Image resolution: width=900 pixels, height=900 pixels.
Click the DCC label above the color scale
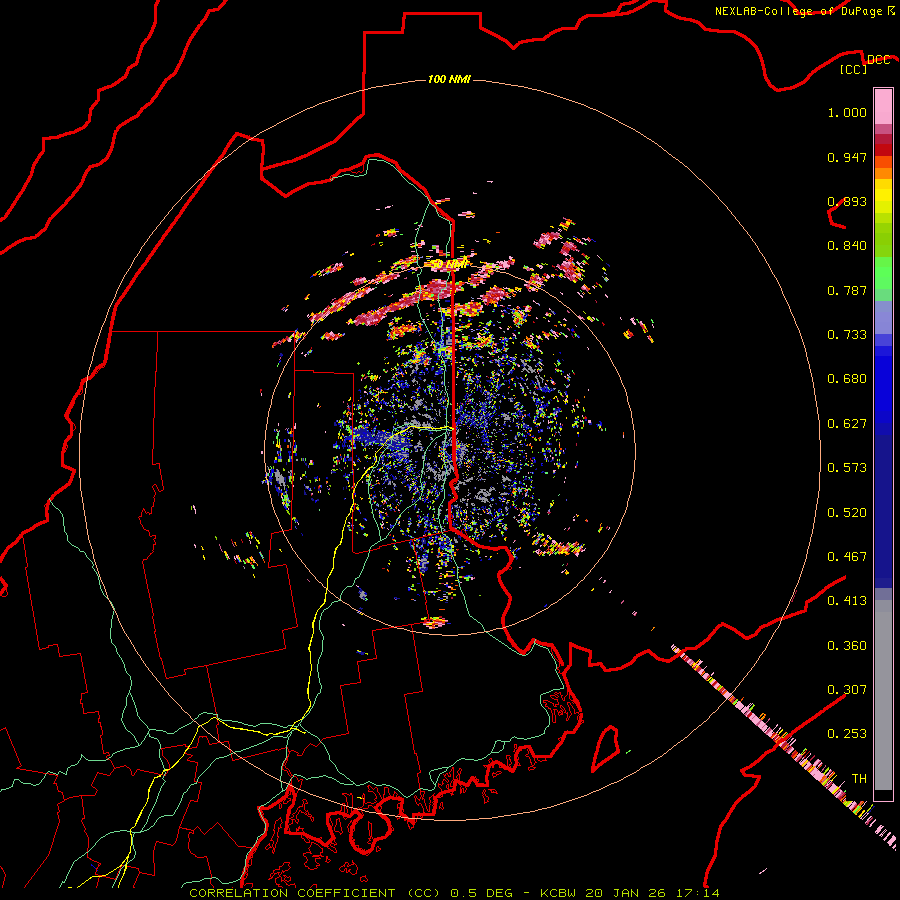tap(878, 59)
